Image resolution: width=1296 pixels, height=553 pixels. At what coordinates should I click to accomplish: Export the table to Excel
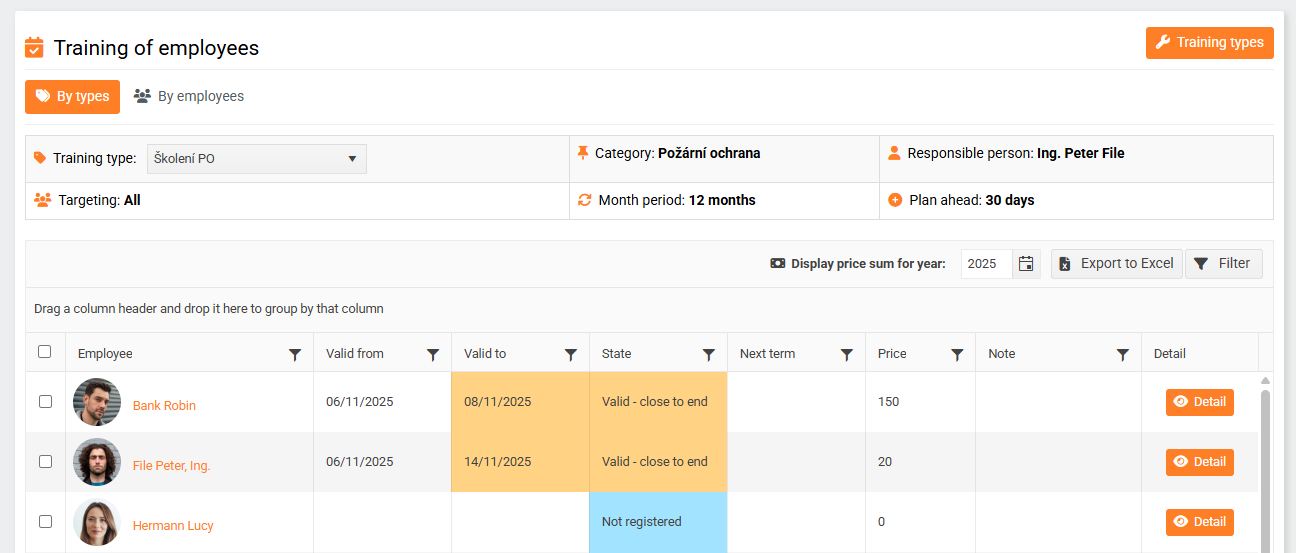point(1116,264)
